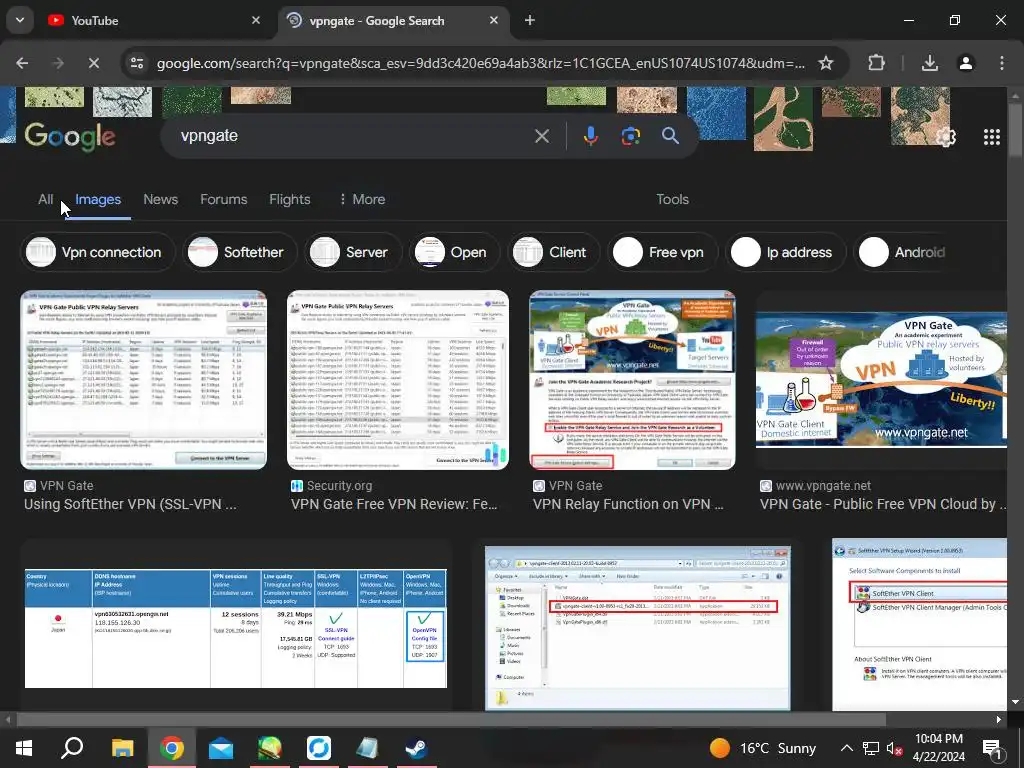Image resolution: width=1024 pixels, height=768 pixels.
Task: Filter by Client chip
Action: pyautogui.click(x=553, y=252)
